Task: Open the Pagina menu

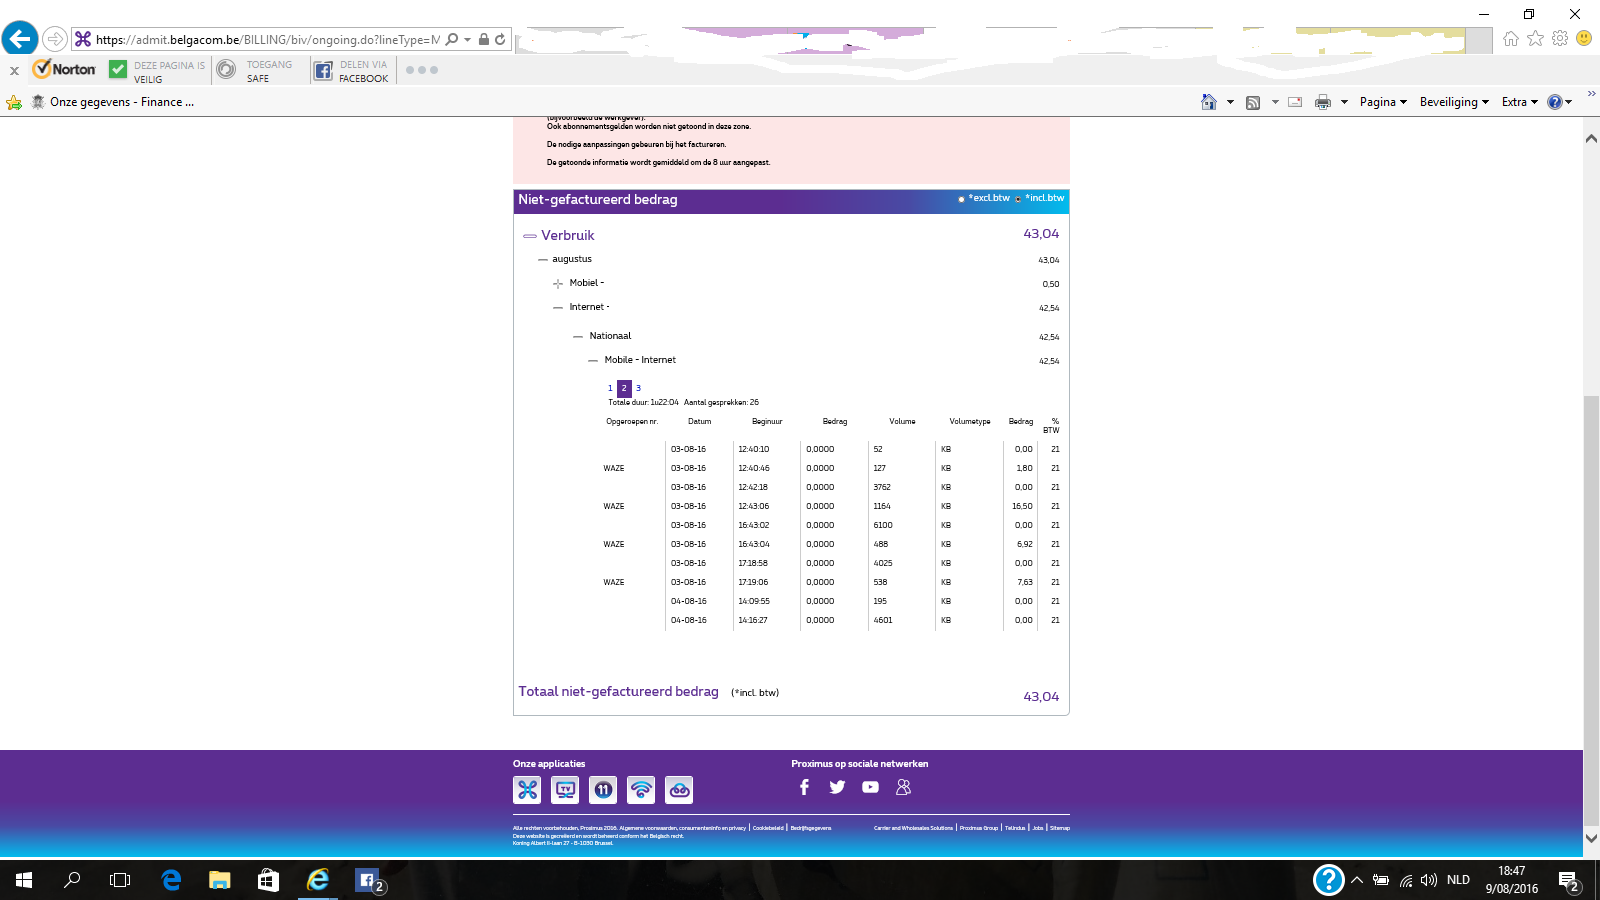Action: coord(1382,102)
